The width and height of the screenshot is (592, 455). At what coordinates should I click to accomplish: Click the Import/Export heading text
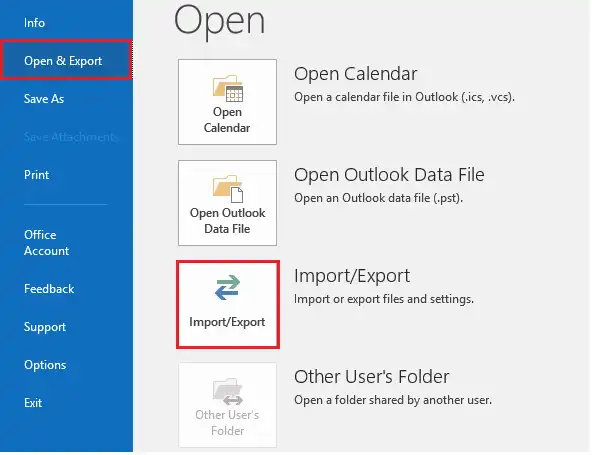(352, 276)
